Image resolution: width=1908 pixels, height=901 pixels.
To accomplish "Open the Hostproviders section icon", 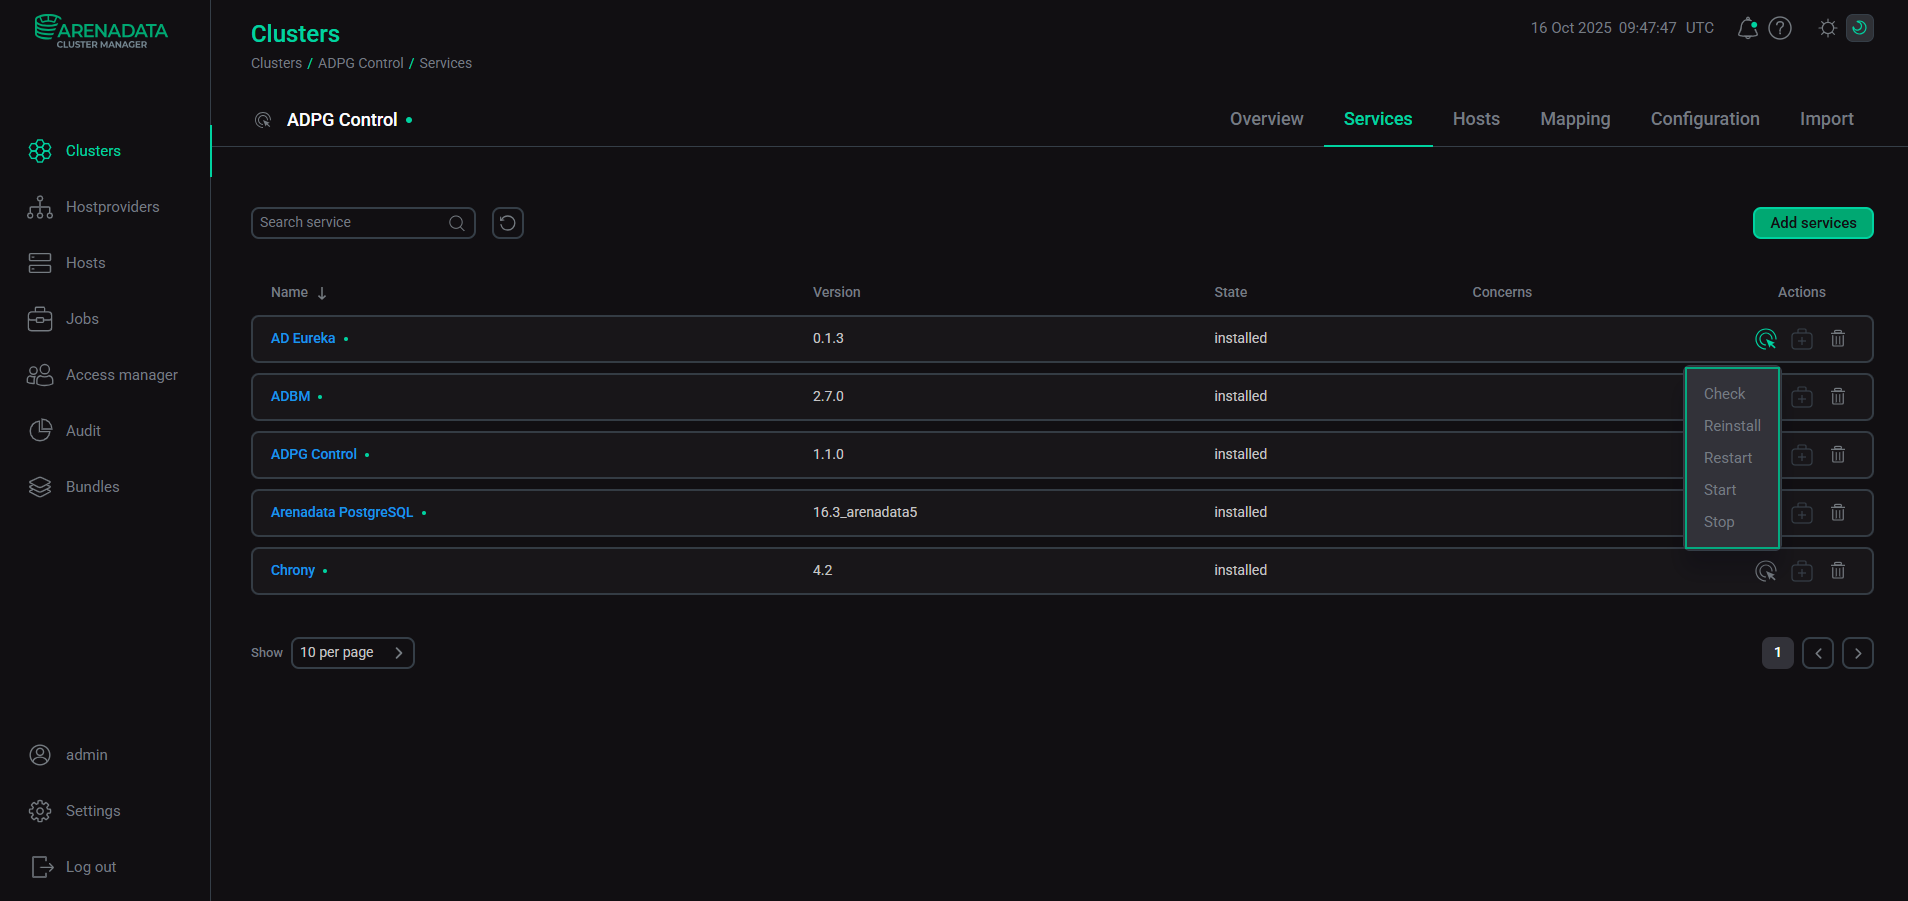I will 40,207.
